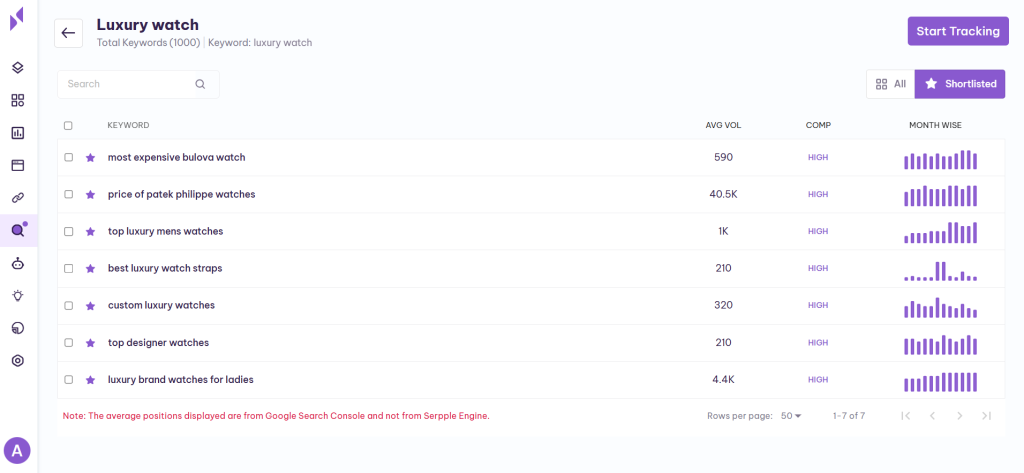Unstar price of patek philippe watches keyword

[x=91, y=195]
